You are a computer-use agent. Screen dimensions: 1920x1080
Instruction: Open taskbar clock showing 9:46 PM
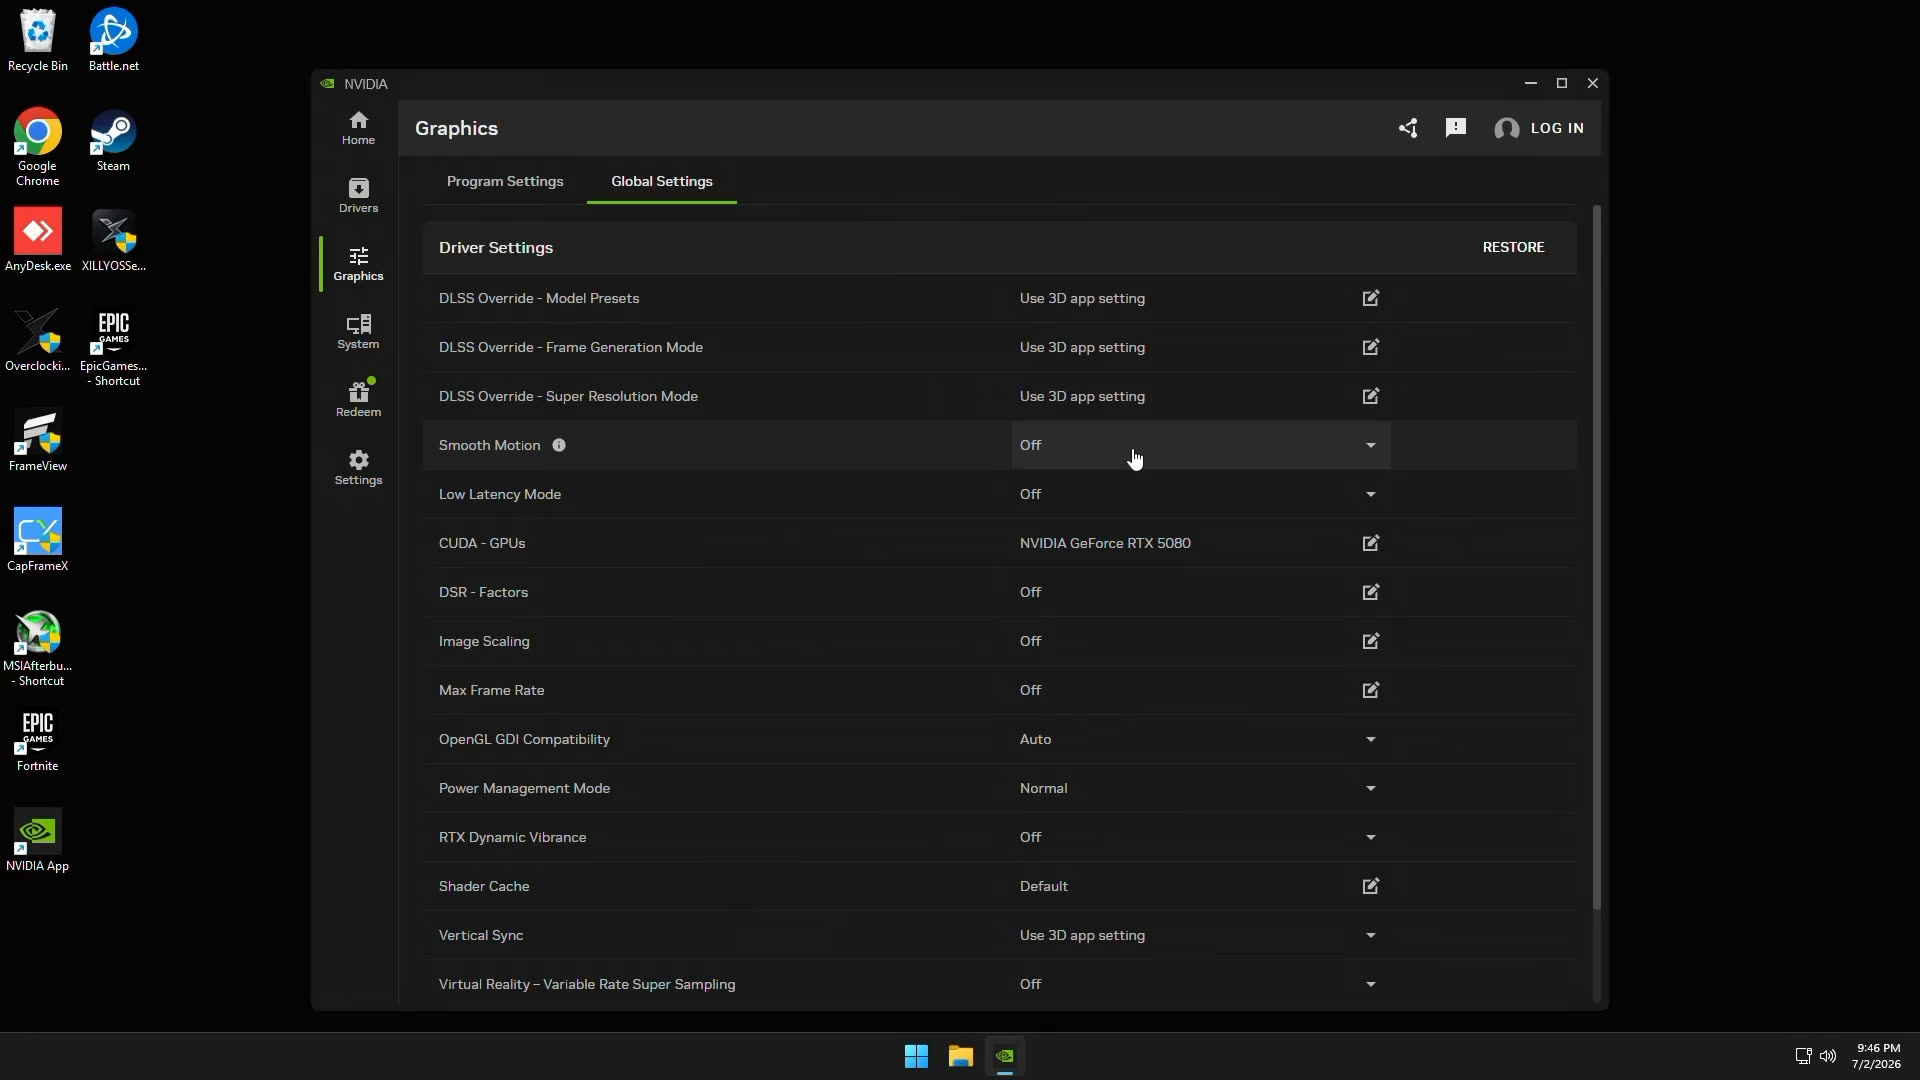click(x=1877, y=1056)
